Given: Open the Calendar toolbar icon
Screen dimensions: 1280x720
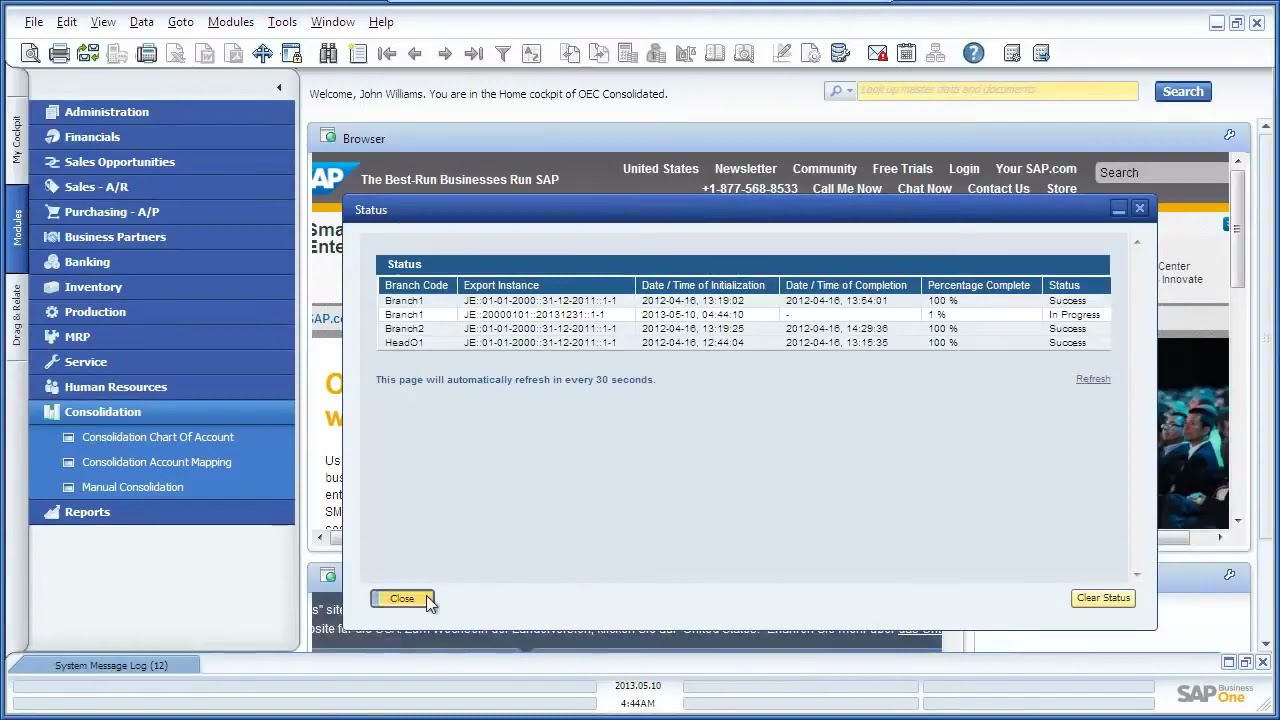Looking at the screenshot, I should coord(906,53).
